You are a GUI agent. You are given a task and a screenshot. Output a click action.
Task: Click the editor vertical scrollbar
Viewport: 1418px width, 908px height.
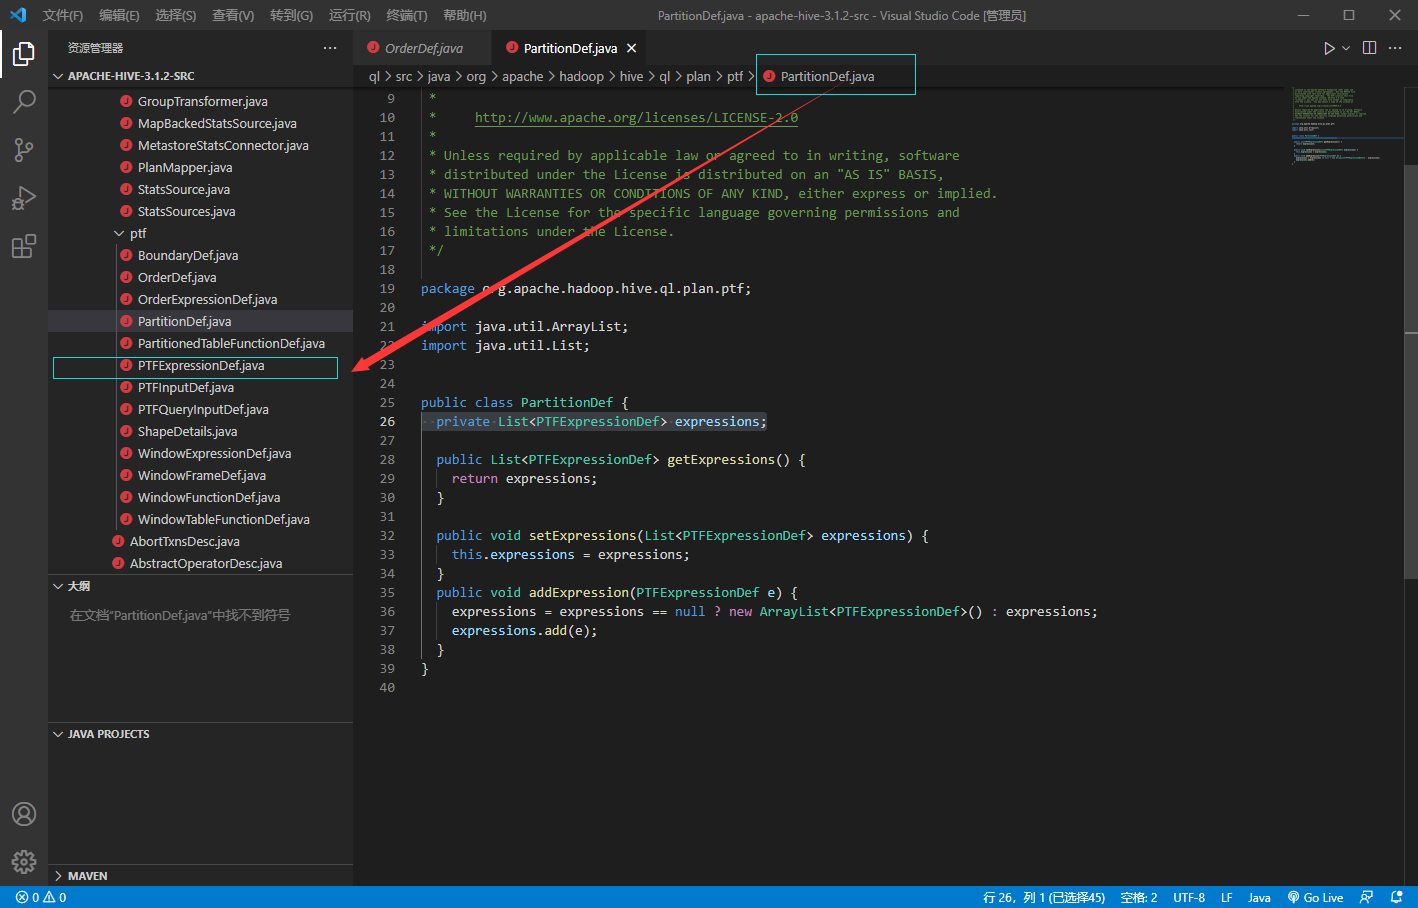coord(1411,370)
